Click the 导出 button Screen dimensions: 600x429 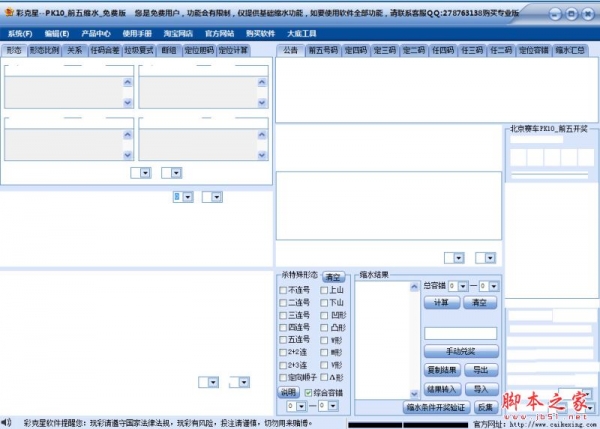(481, 370)
